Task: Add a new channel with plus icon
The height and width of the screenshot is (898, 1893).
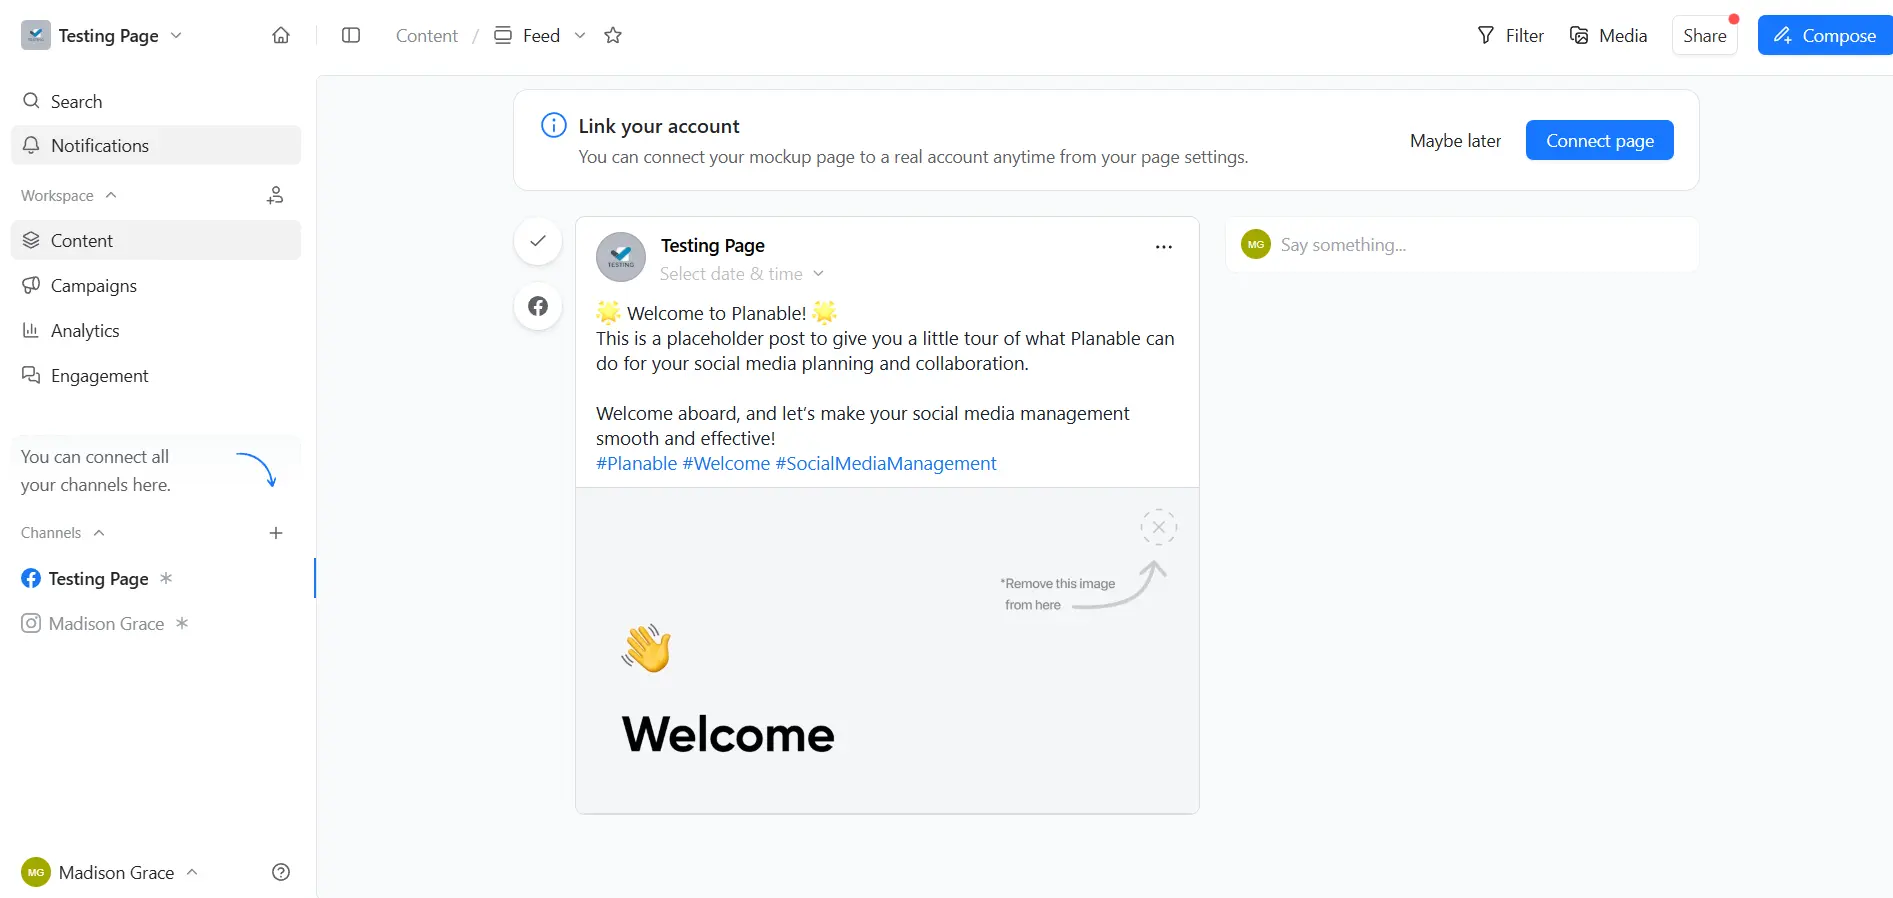Action: 276,533
